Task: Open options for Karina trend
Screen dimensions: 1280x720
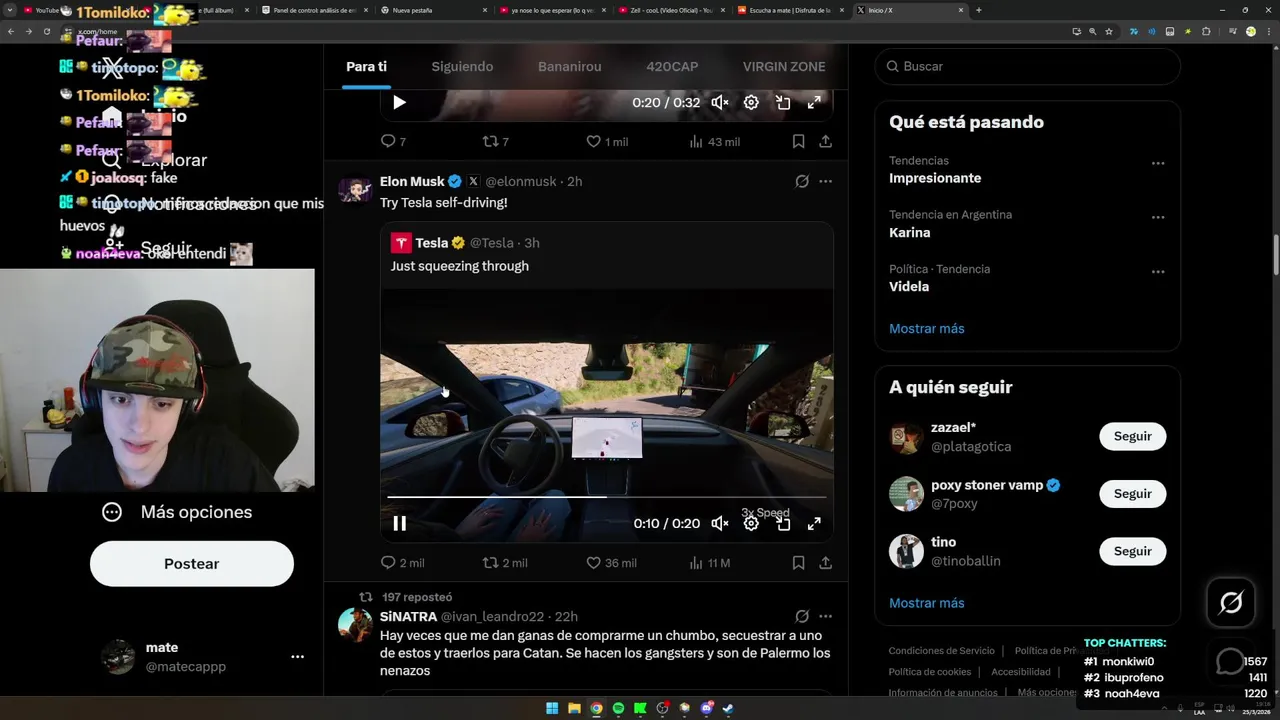Action: click(1157, 217)
